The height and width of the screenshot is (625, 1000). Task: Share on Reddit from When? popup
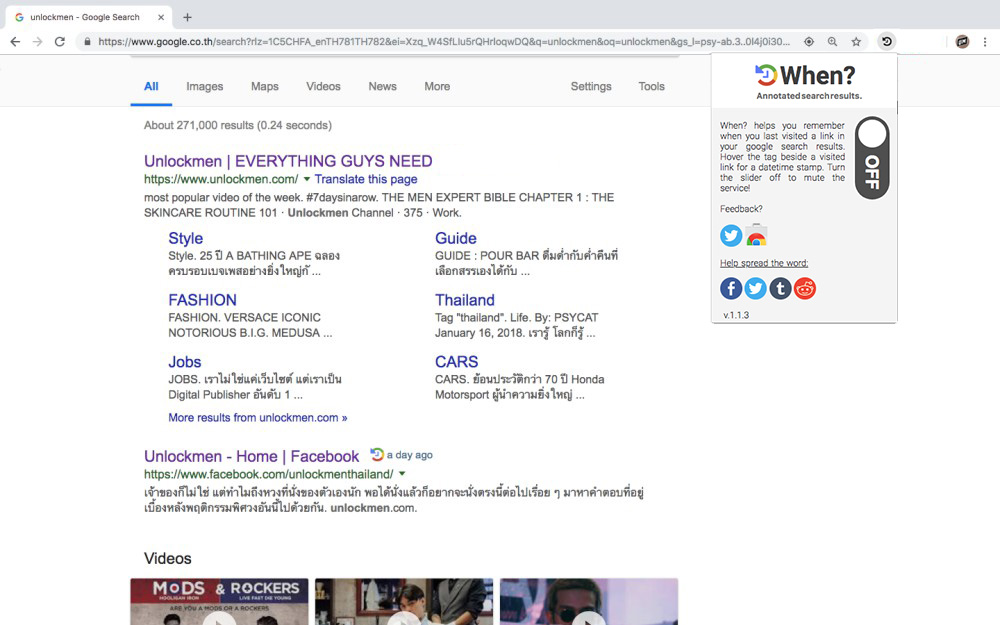click(x=805, y=288)
